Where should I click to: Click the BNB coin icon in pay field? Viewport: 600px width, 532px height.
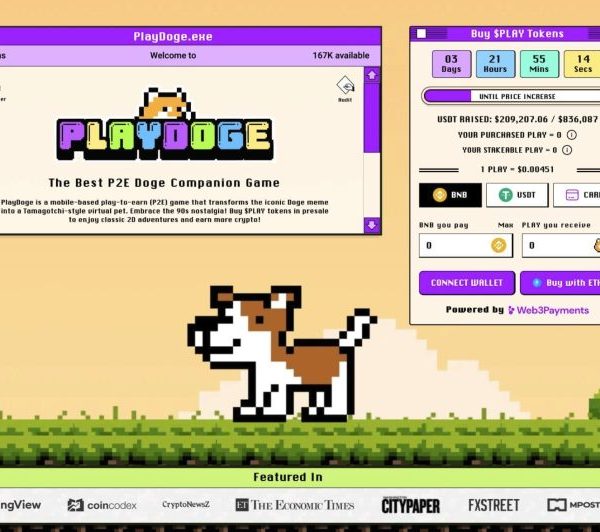pyautogui.click(x=498, y=245)
